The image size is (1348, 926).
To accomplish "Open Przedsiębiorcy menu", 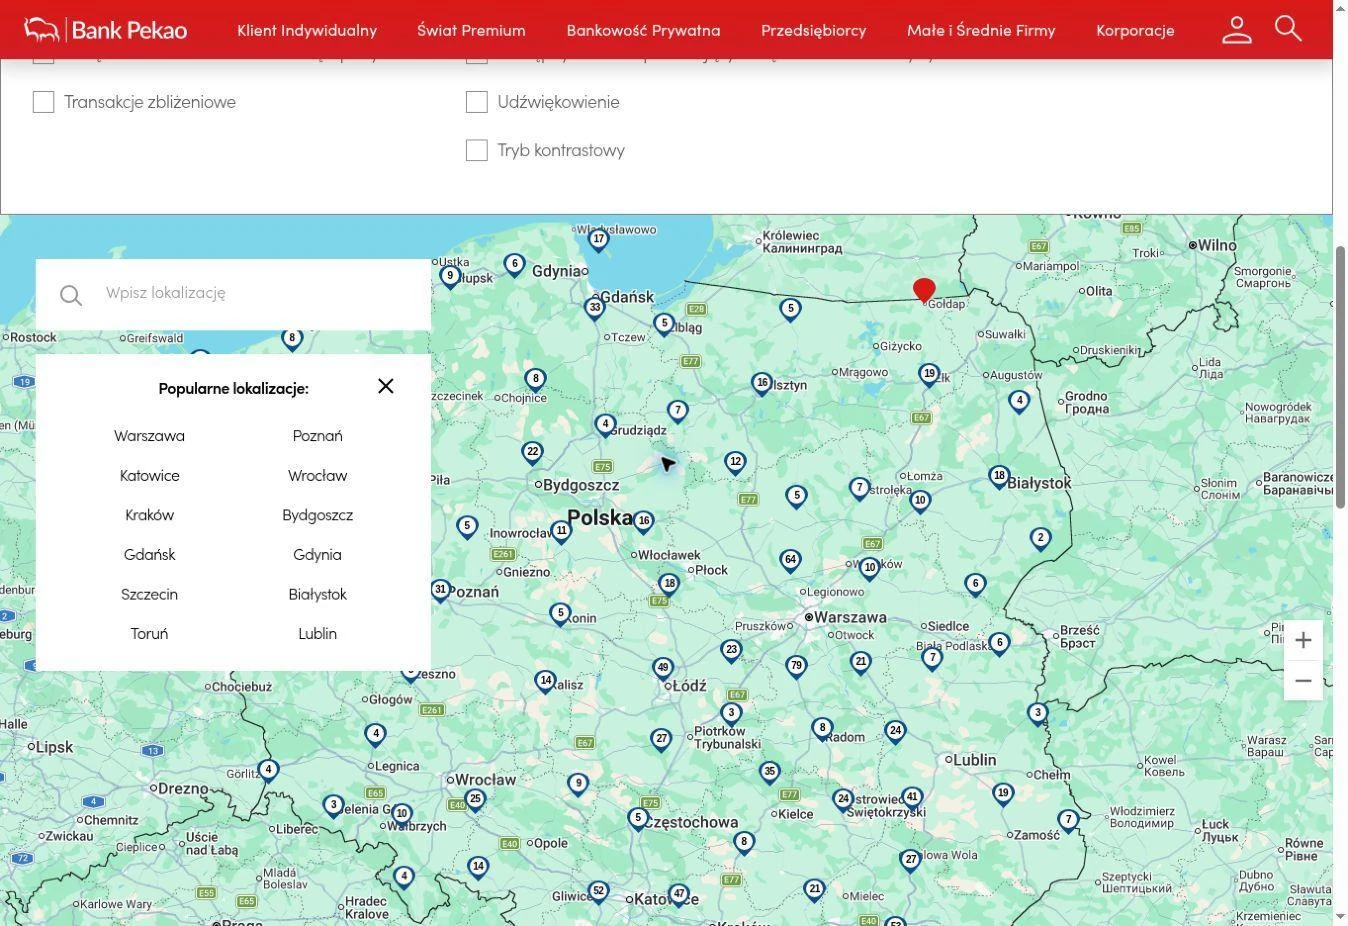I will tap(813, 30).
